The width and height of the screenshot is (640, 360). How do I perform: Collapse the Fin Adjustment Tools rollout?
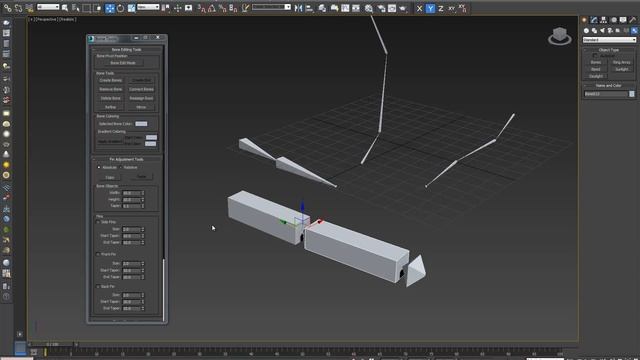127,160
